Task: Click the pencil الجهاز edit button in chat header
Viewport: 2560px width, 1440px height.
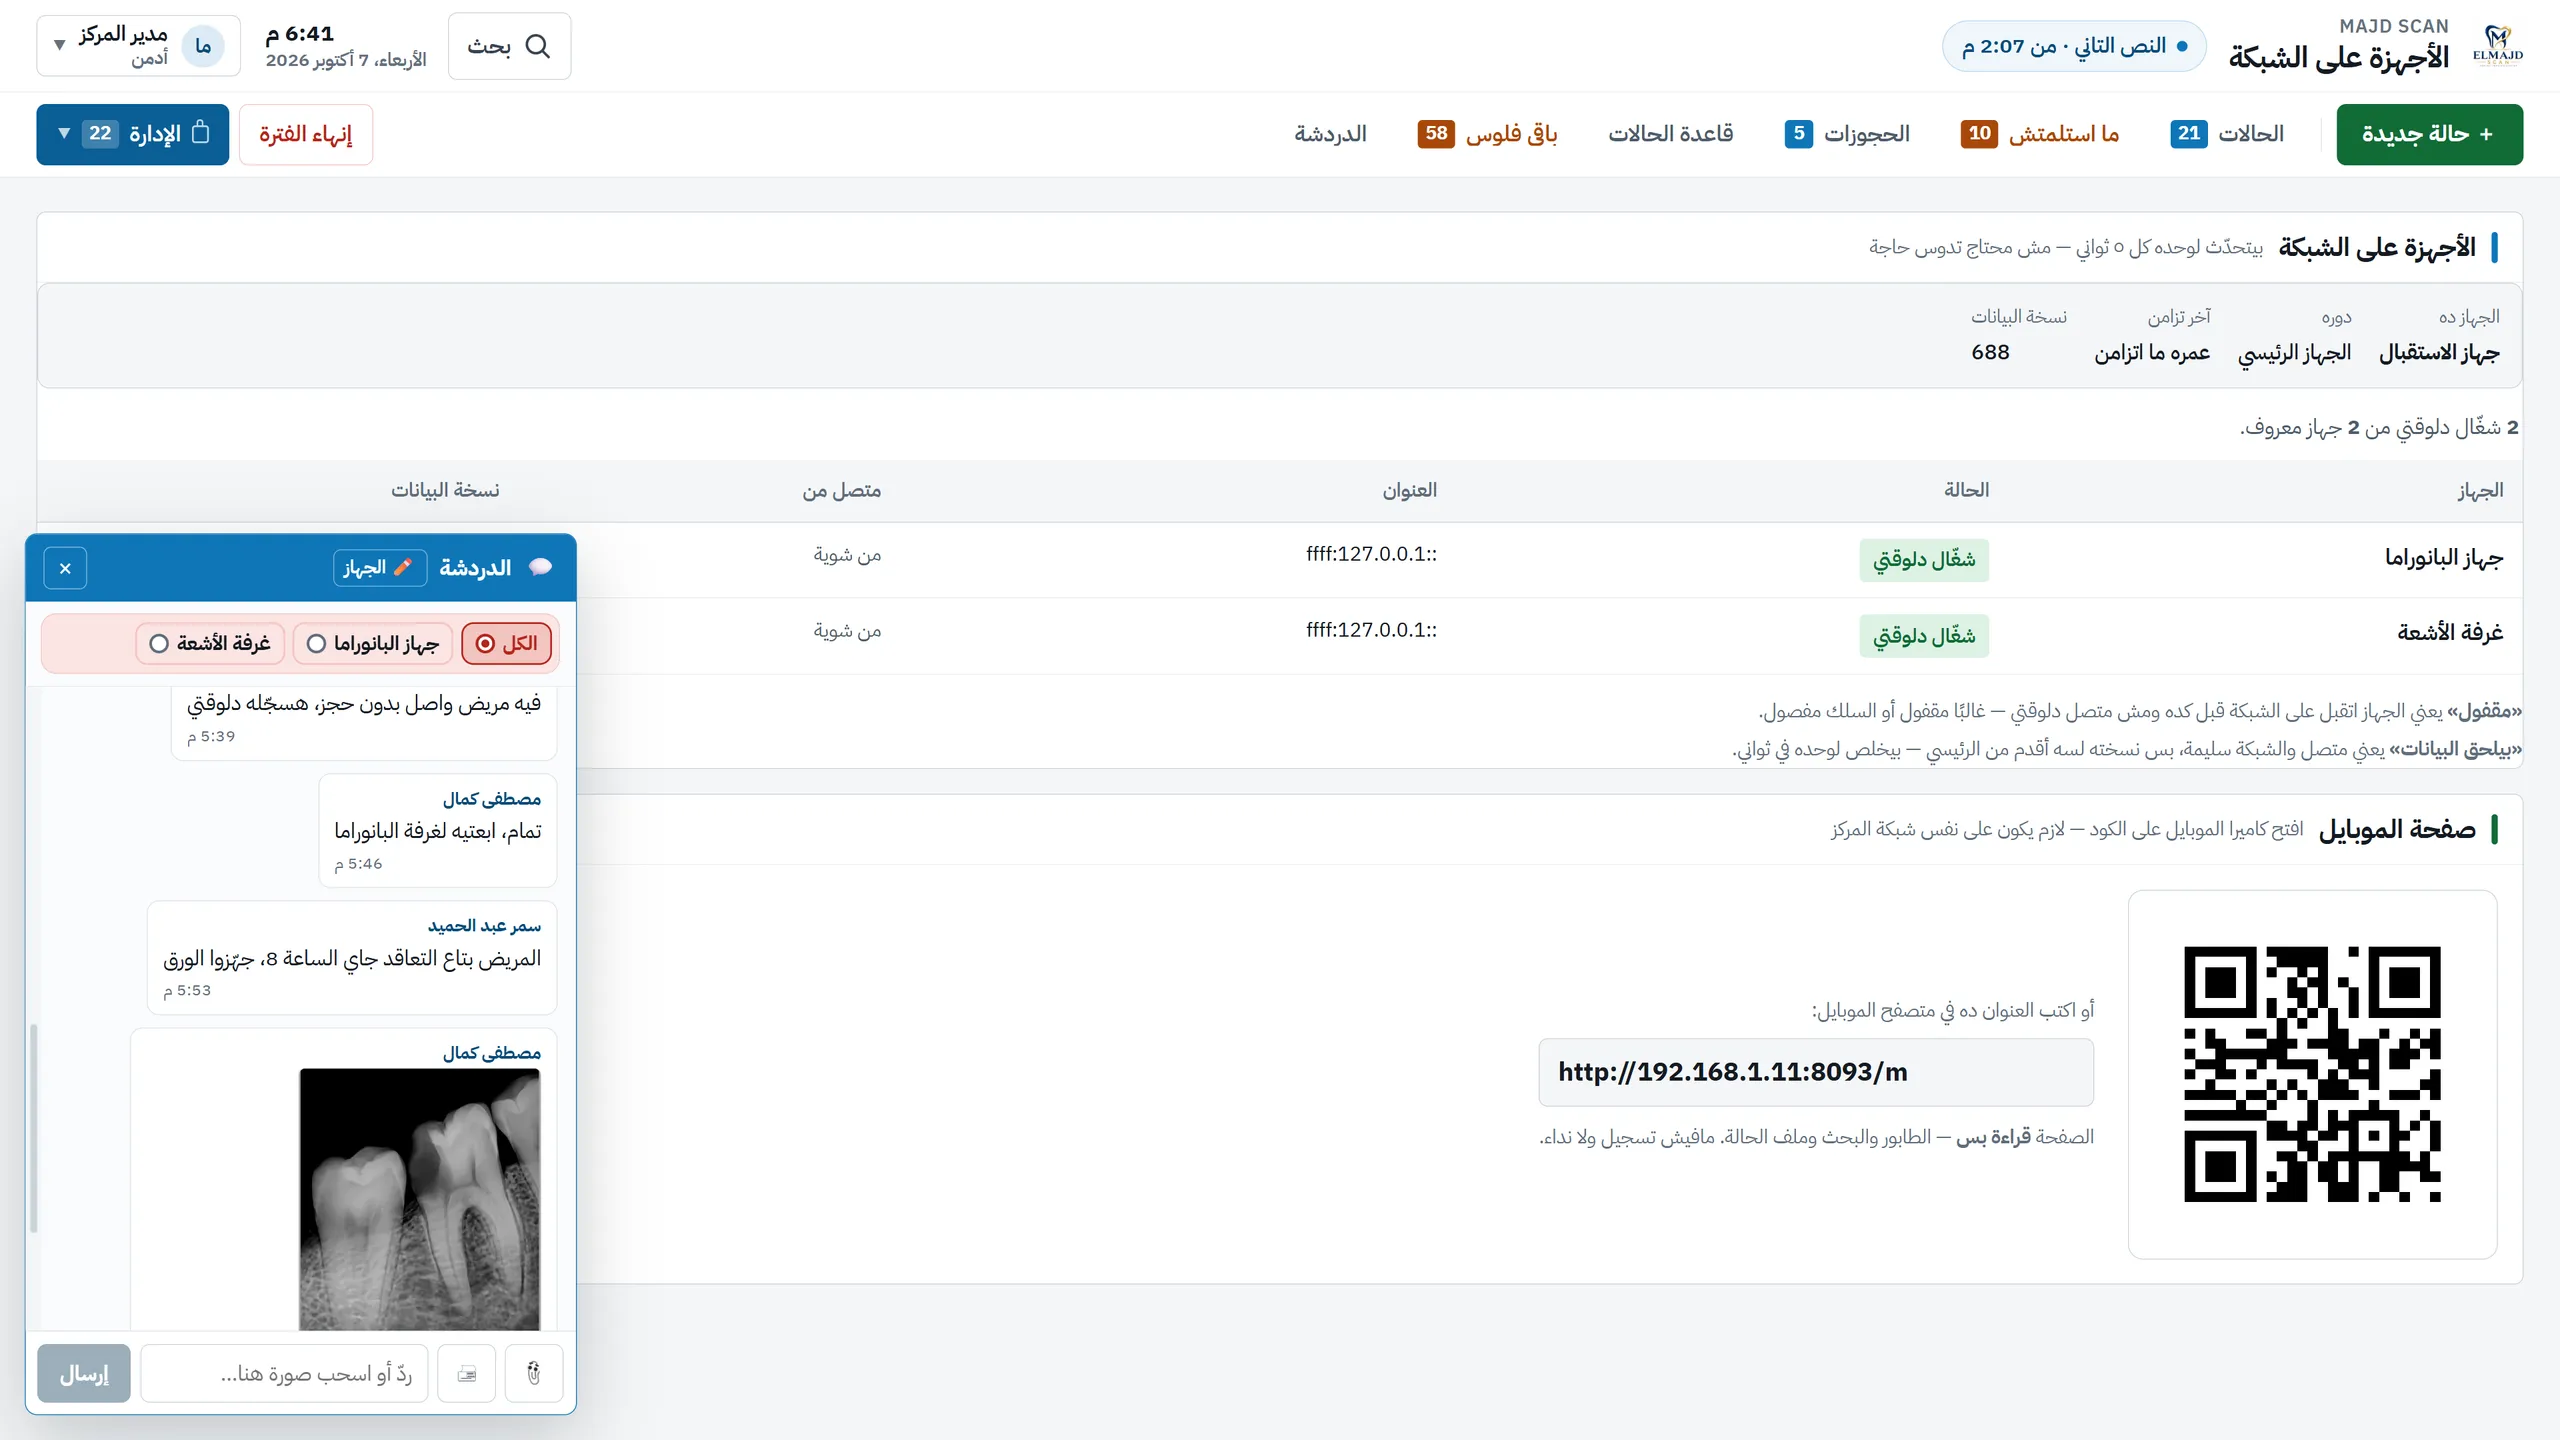Action: 379,567
